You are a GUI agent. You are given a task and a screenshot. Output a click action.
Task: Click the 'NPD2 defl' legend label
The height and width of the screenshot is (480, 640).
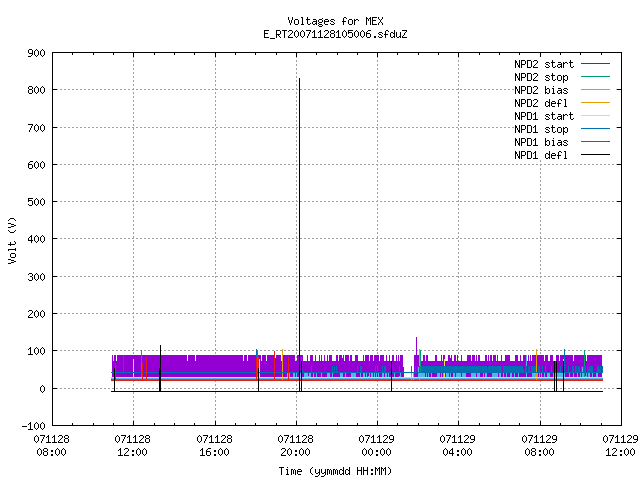pos(541,103)
